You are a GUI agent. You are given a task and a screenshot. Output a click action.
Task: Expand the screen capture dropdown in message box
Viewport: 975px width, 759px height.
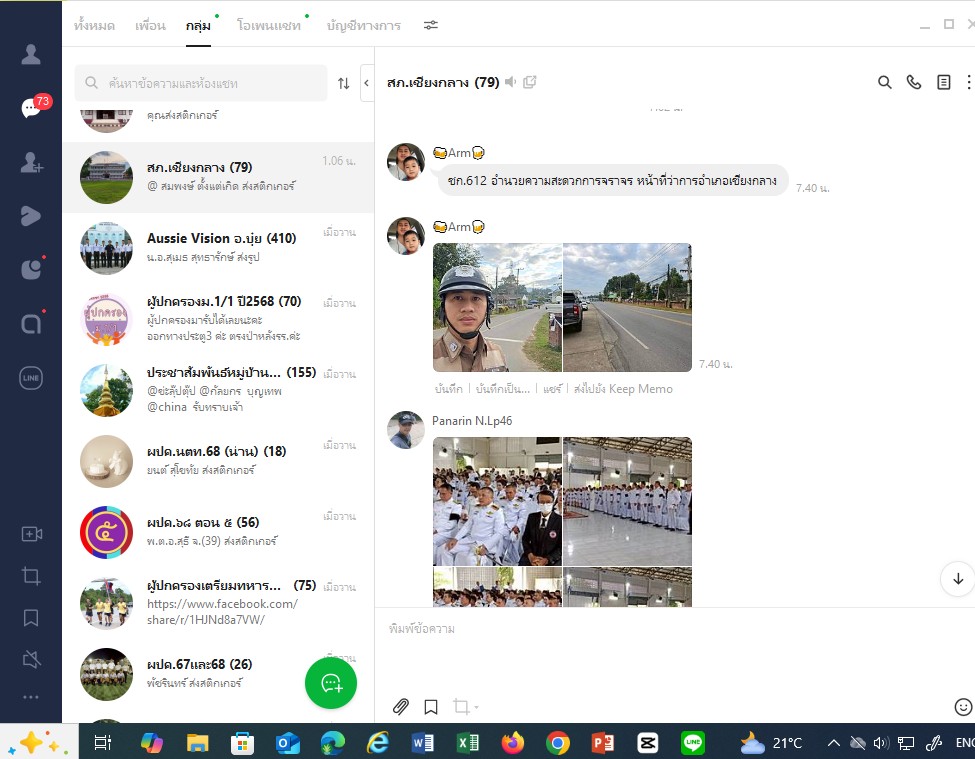click(x=476, y=708)
